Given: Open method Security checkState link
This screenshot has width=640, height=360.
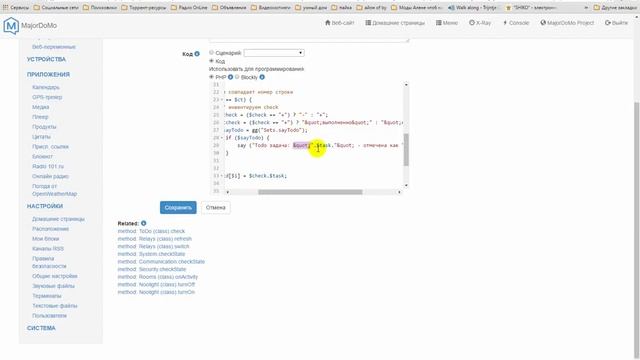Looking at the screenshot, I should 151,269.
